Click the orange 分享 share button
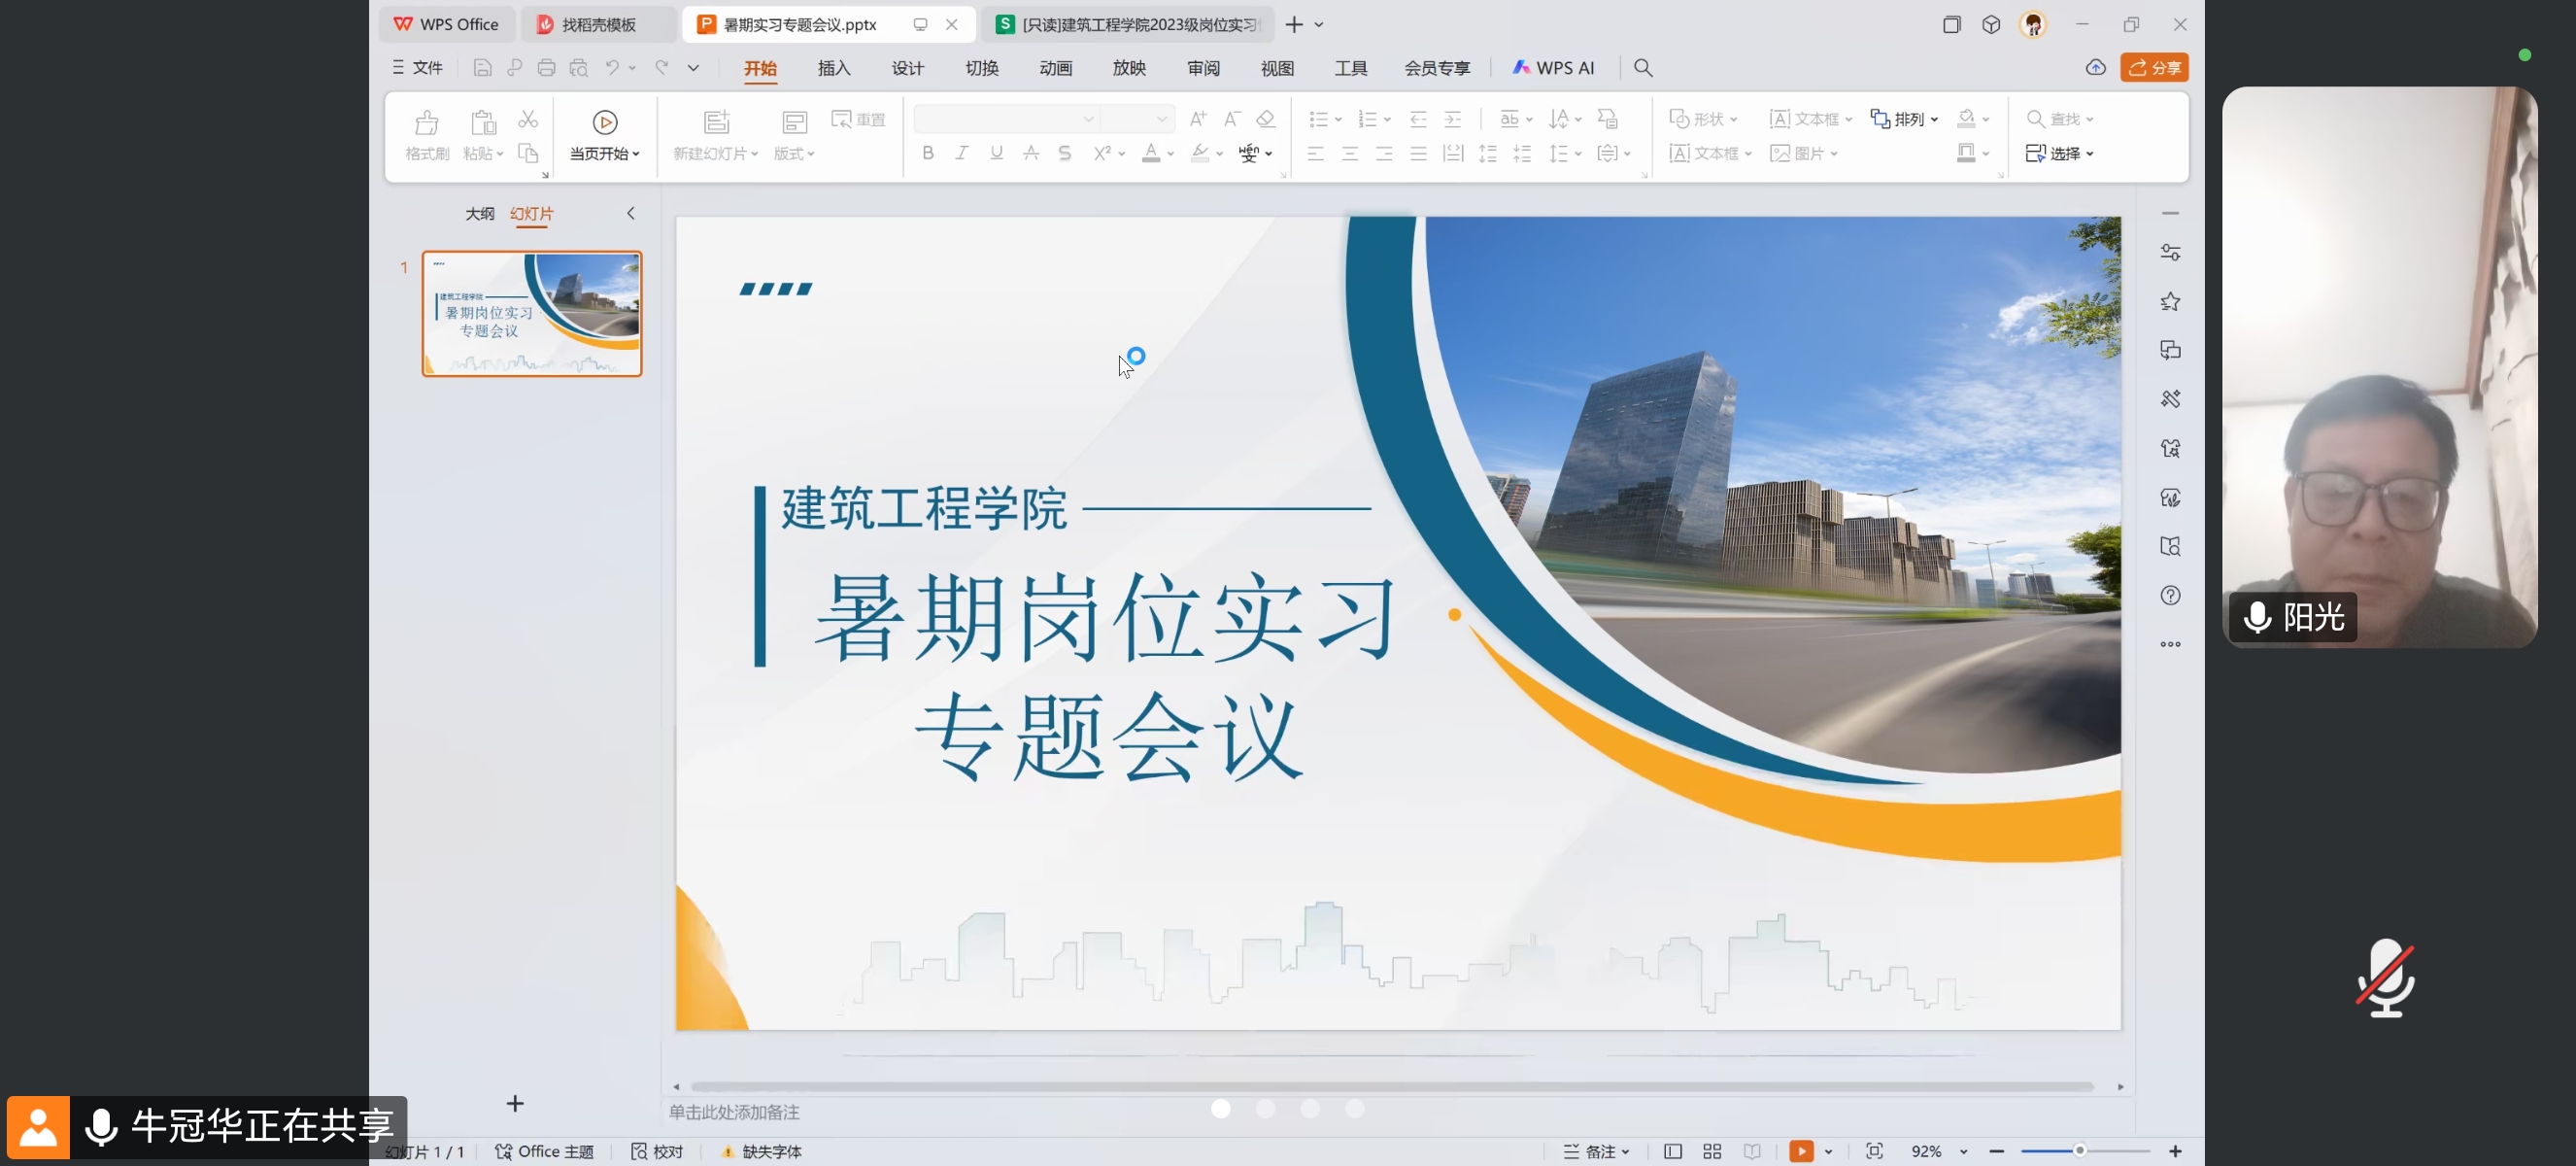 [x=2154, y=68]
